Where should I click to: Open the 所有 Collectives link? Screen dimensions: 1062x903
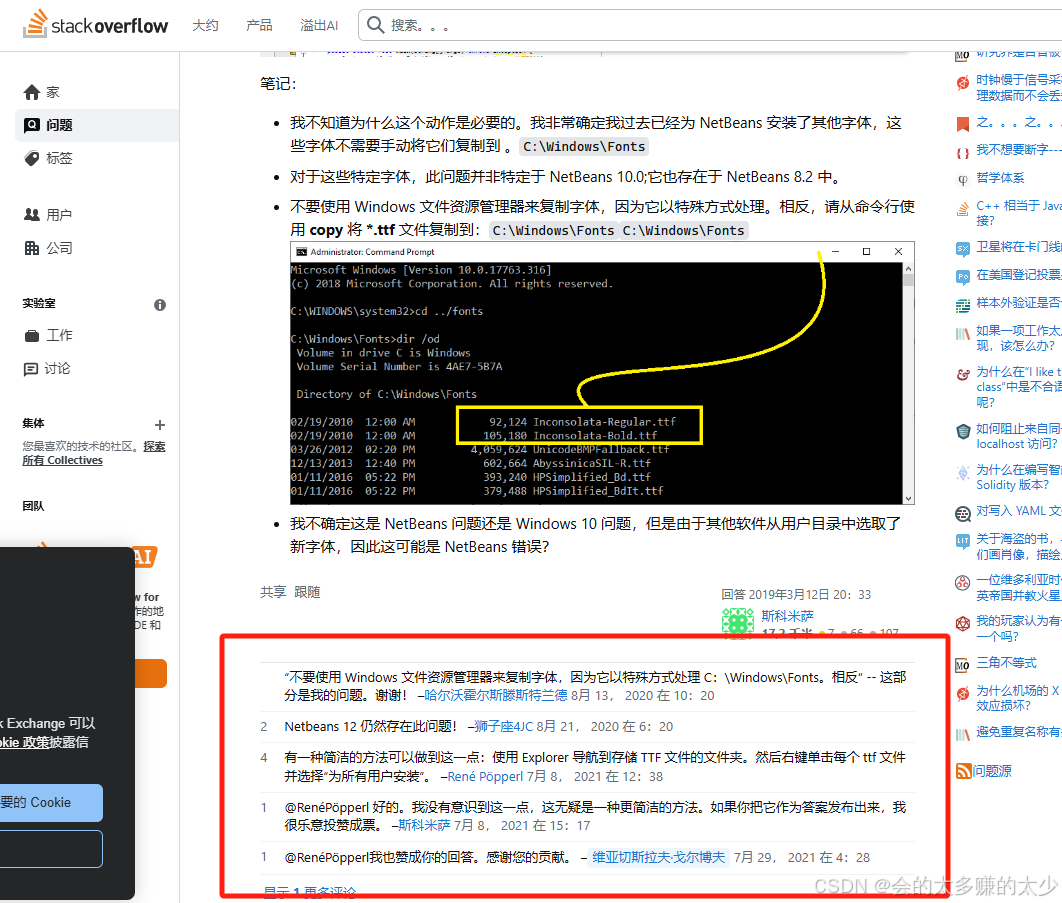(x=62, y=461)
